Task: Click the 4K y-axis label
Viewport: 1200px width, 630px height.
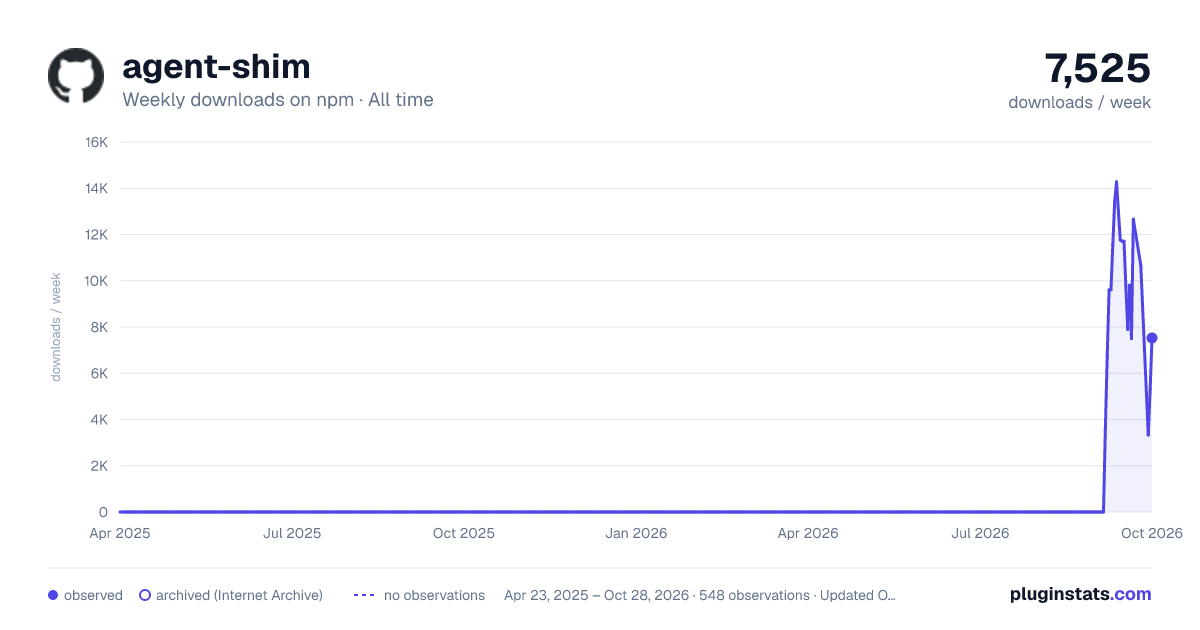Action: (x=101, y=420)
